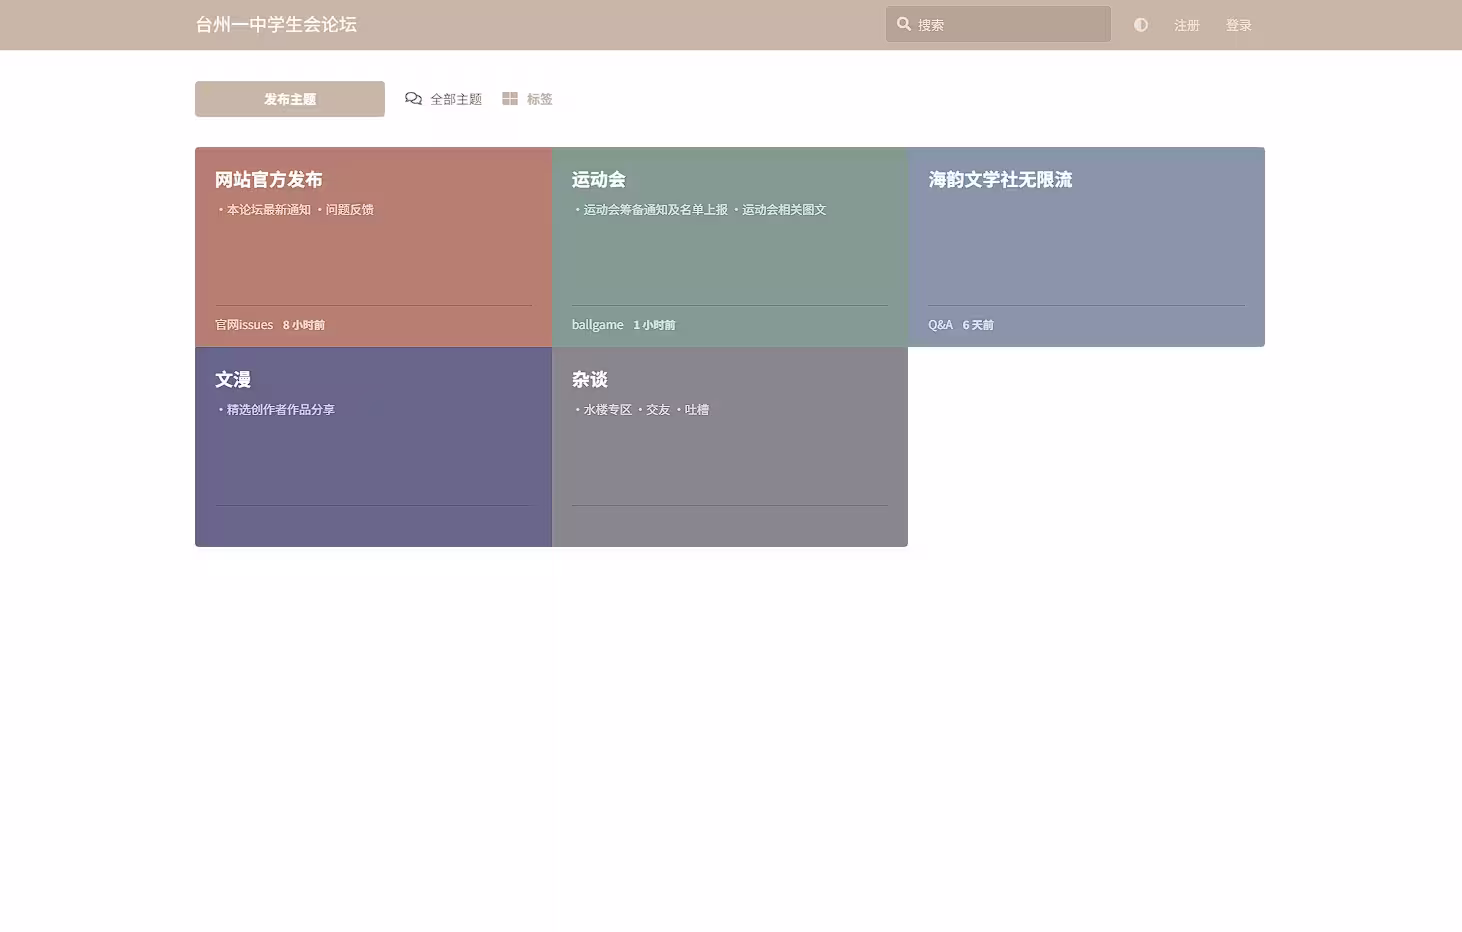The width and height of the screenshot is (1462, 932).
Task: Click the search magnifier icon
Action: pyautogui.click(x=904, y=24)
